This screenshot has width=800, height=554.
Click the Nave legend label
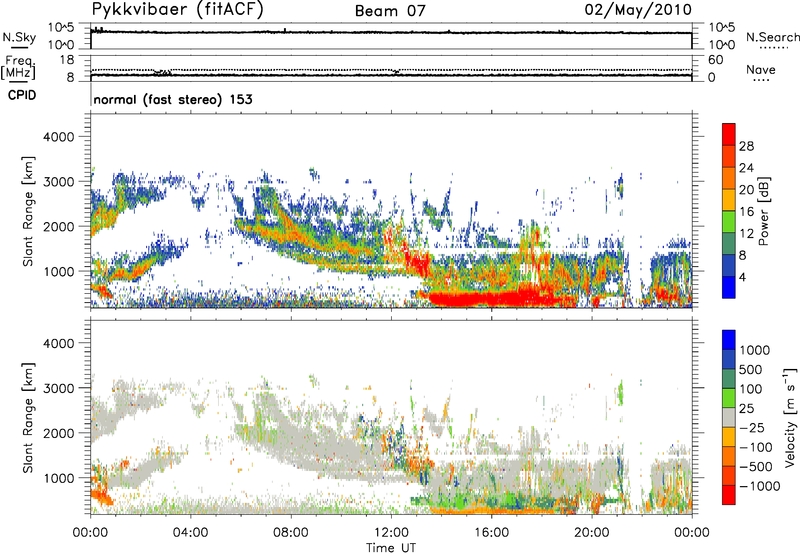click(761, 69)
